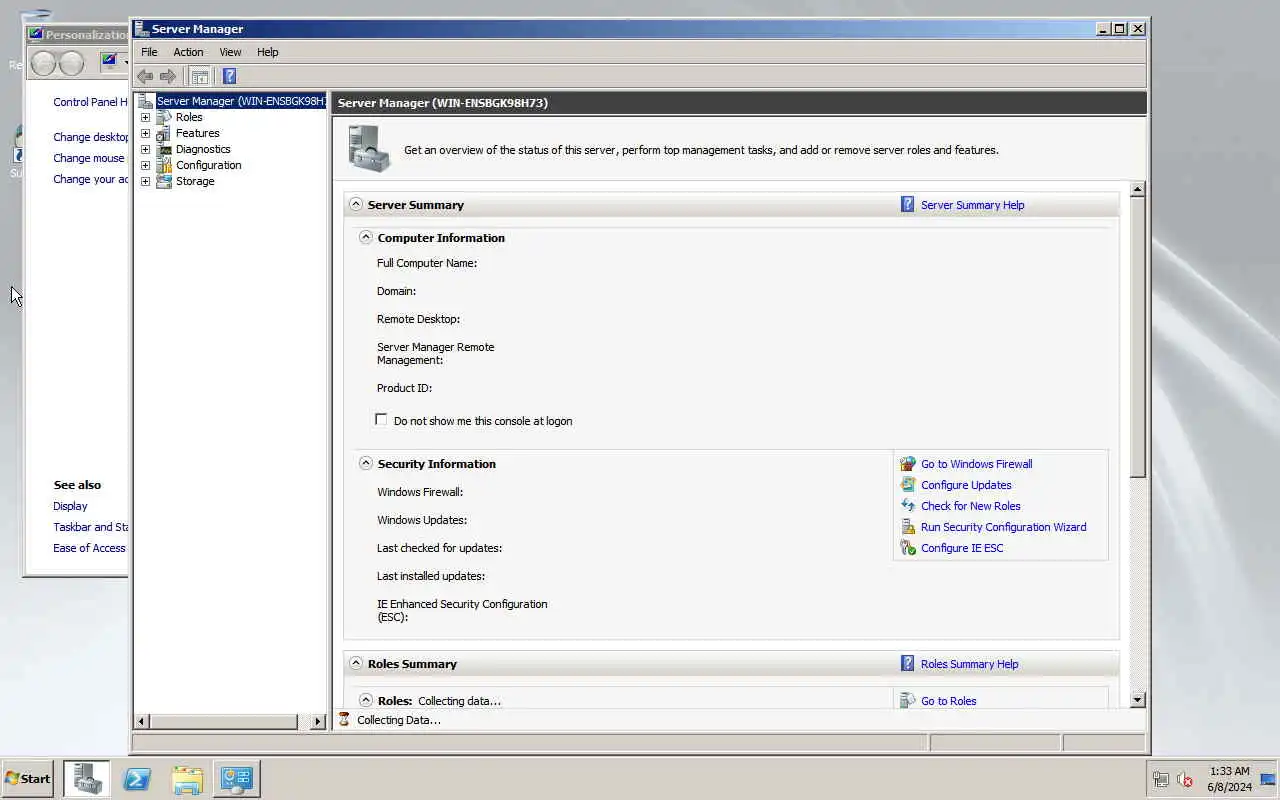1280x800 pixels.
Task: Expand the Storage tree node
Action: pyautogui.click(x=145, y=181)
